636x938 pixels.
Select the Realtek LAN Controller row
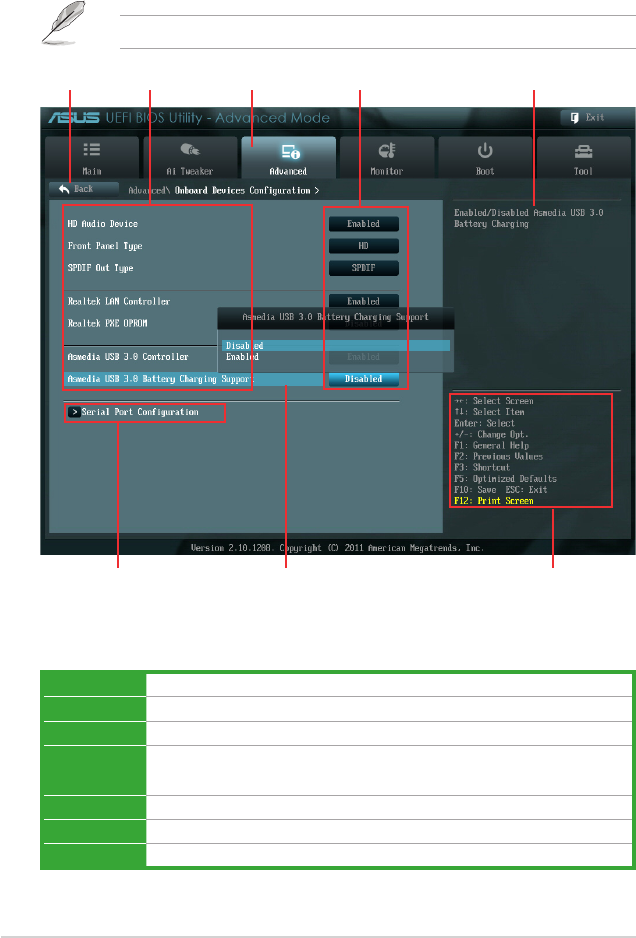click(118, 302)
